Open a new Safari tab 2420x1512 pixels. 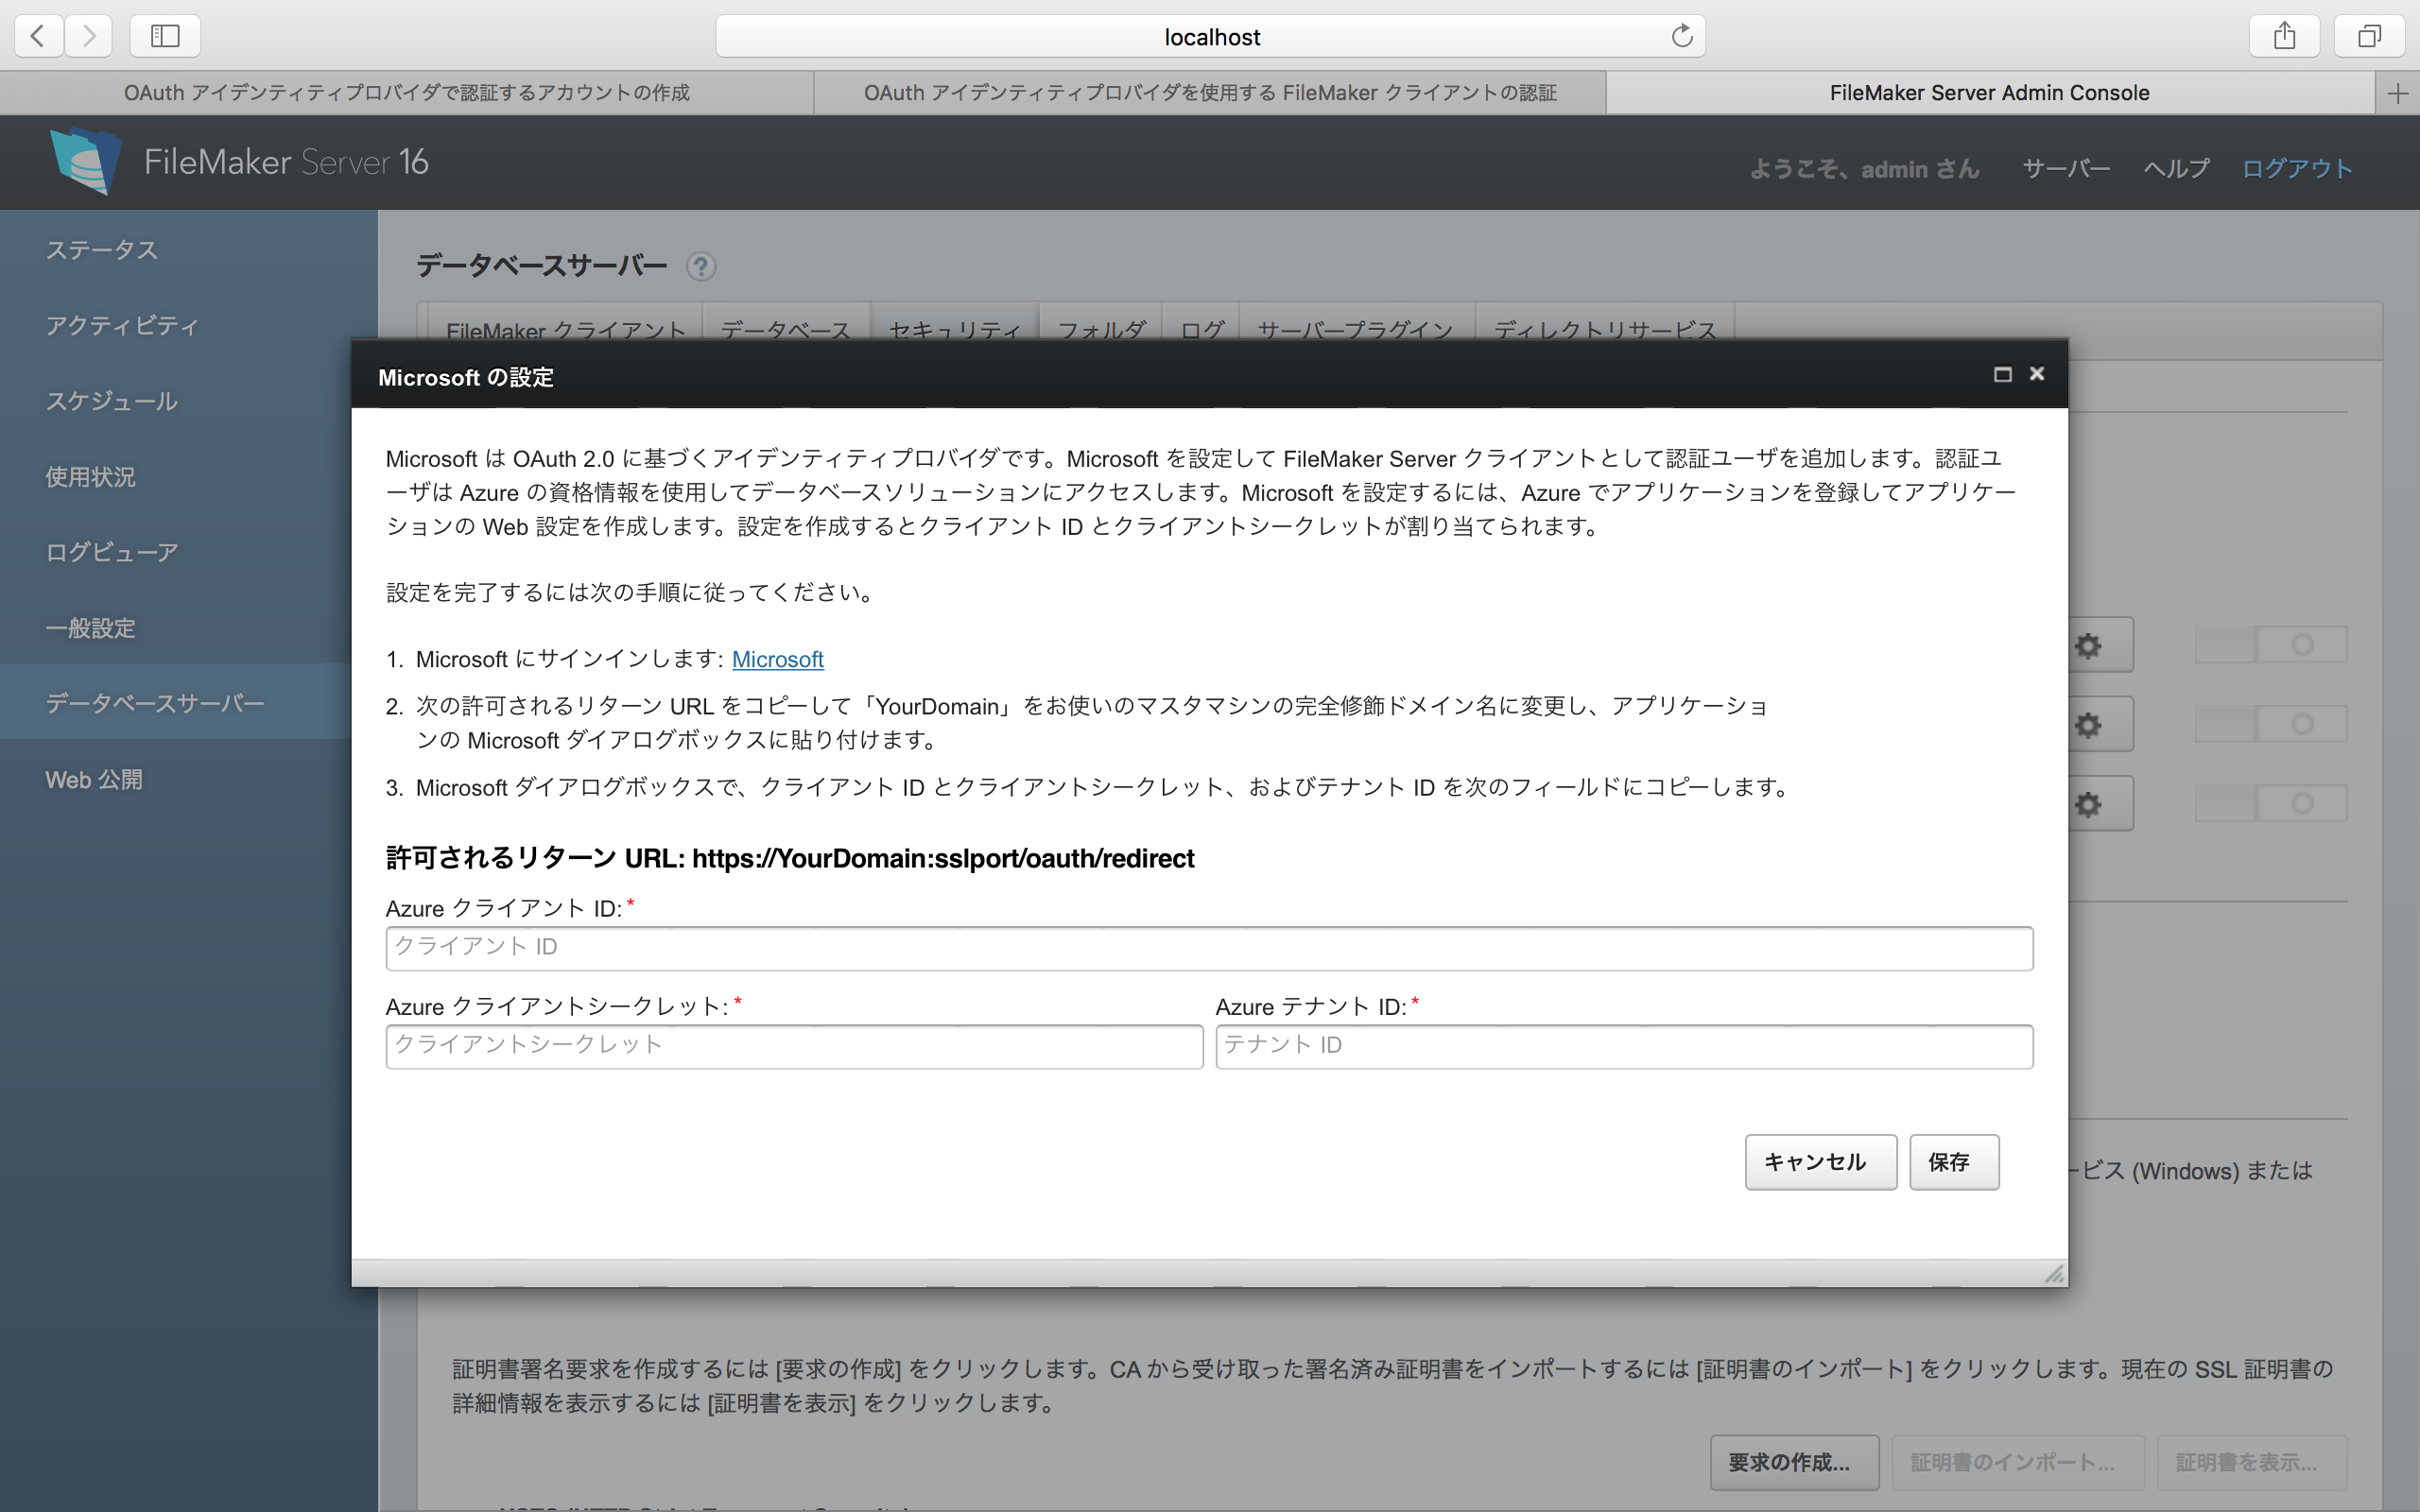click(x=2397, y=93)
